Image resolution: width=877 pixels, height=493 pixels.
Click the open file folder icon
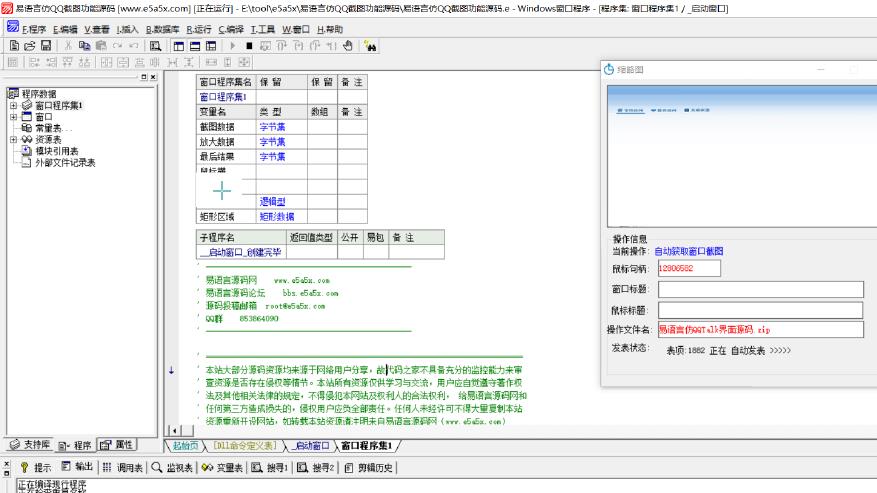tap(30, 45)
